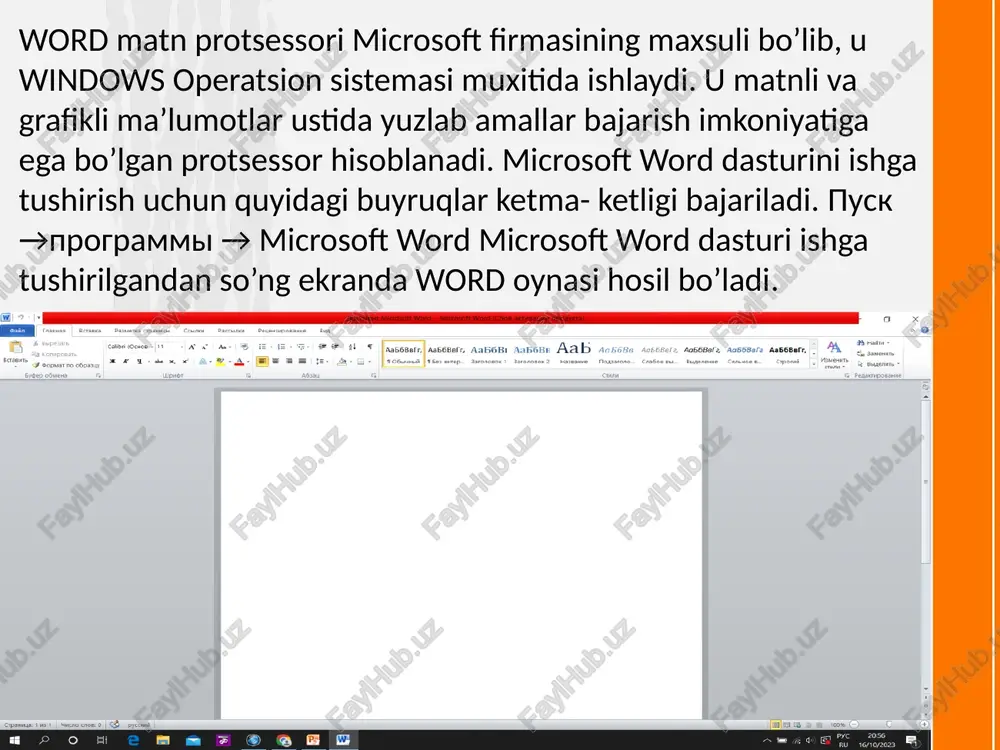Click the Вставить paste icon
Image resolution: width=1000 pixels, height=750 pixels.
16,347
